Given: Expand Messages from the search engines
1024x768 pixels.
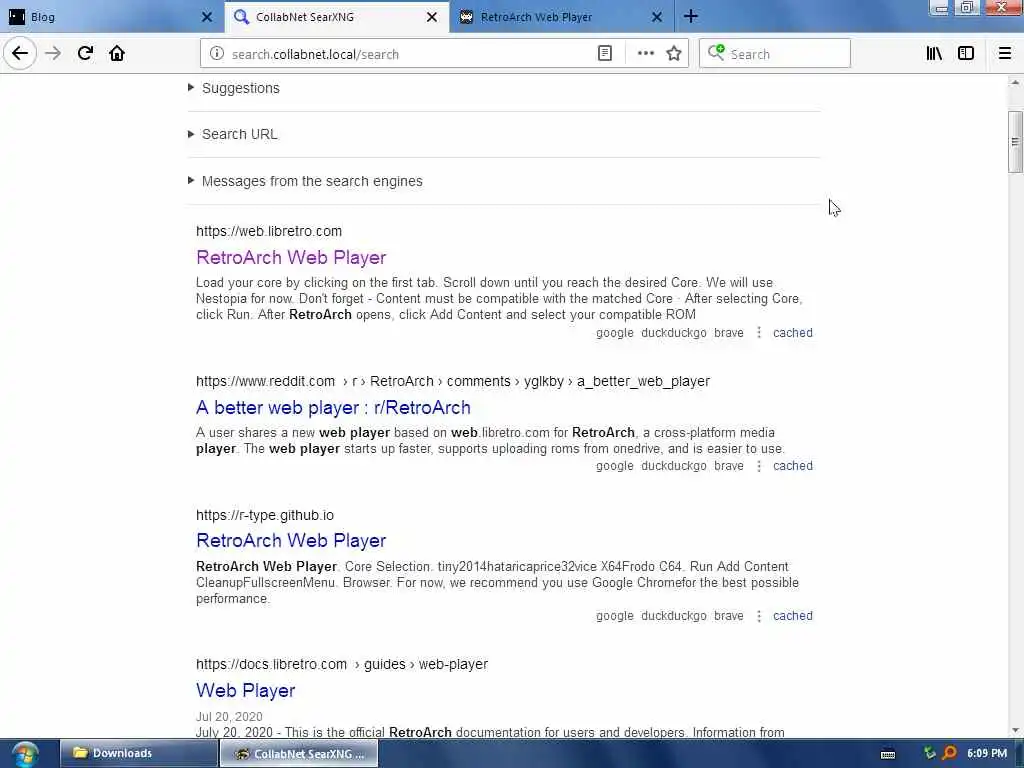Looking at the screenshot, I should (x=305, y=181).
